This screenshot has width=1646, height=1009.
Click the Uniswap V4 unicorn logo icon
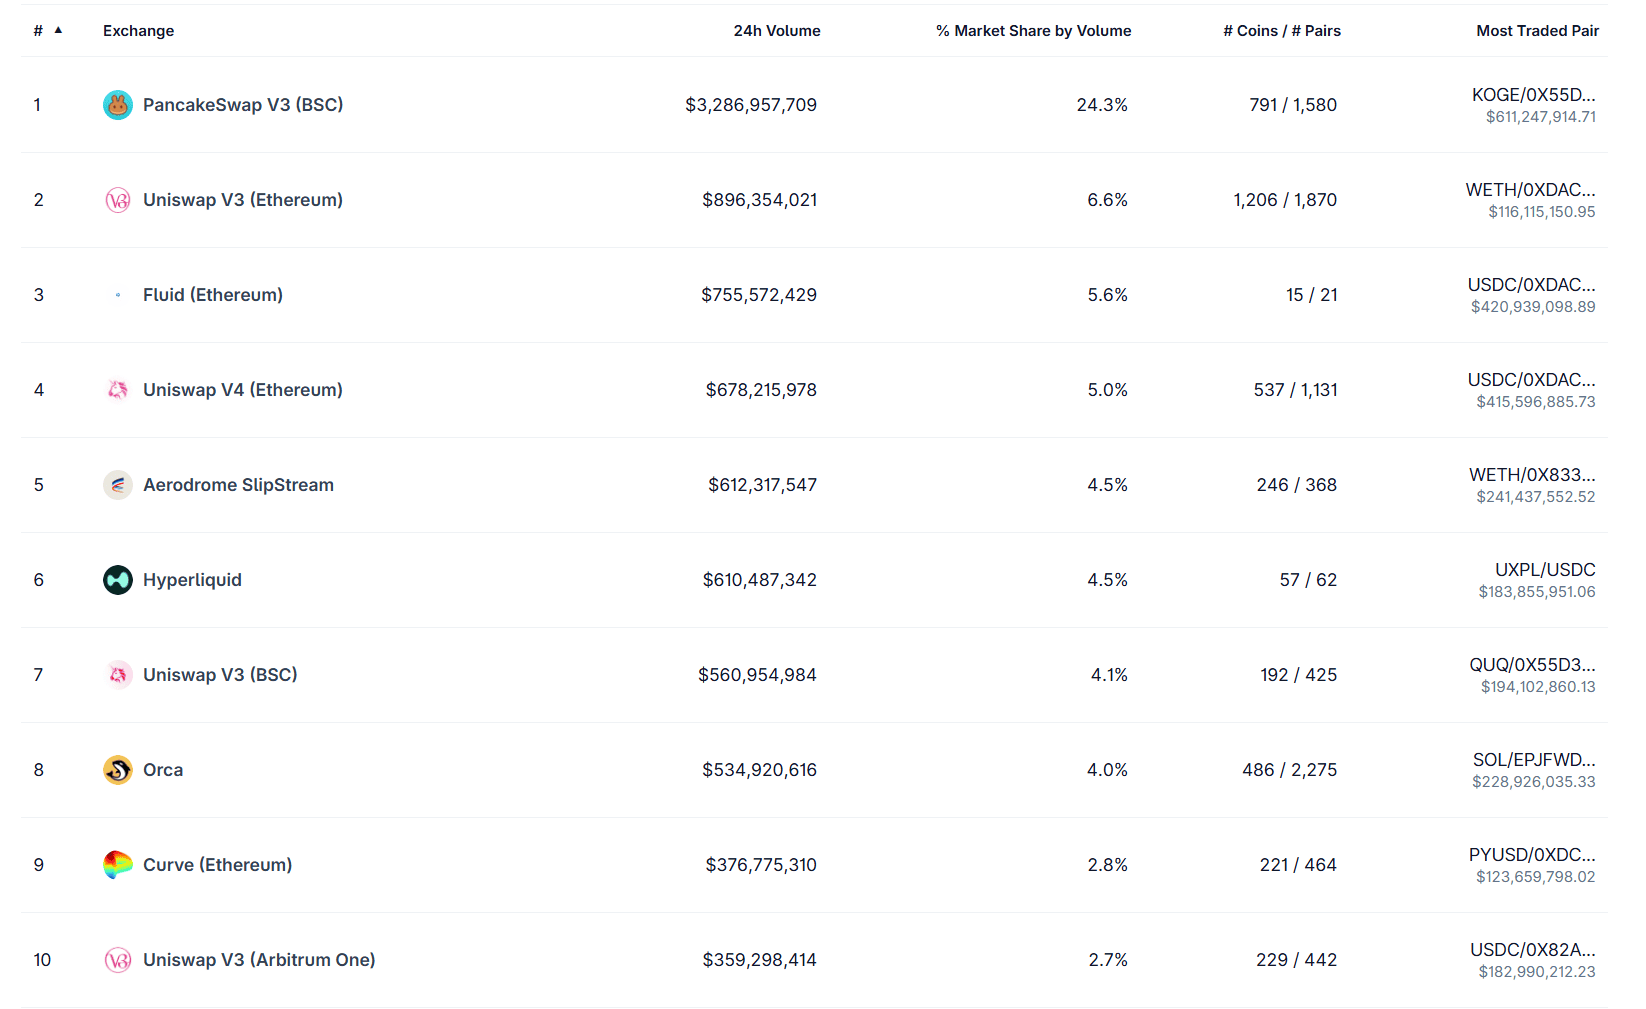point(118,390)
